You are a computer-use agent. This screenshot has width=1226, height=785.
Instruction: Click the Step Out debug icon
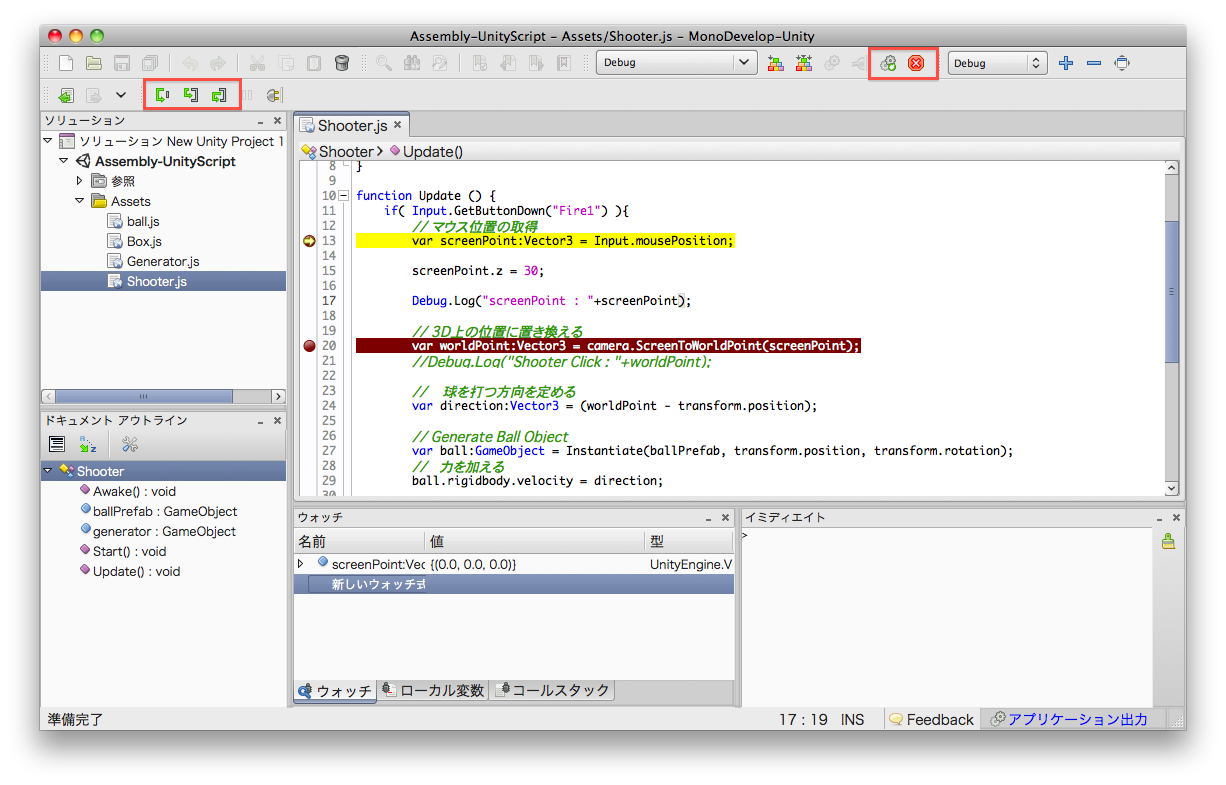pyautogui.click(x=218, y=95)
